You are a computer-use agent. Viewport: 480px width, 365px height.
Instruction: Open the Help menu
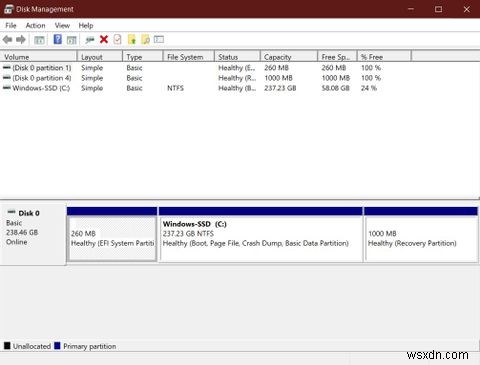click(x=86, y=25)
